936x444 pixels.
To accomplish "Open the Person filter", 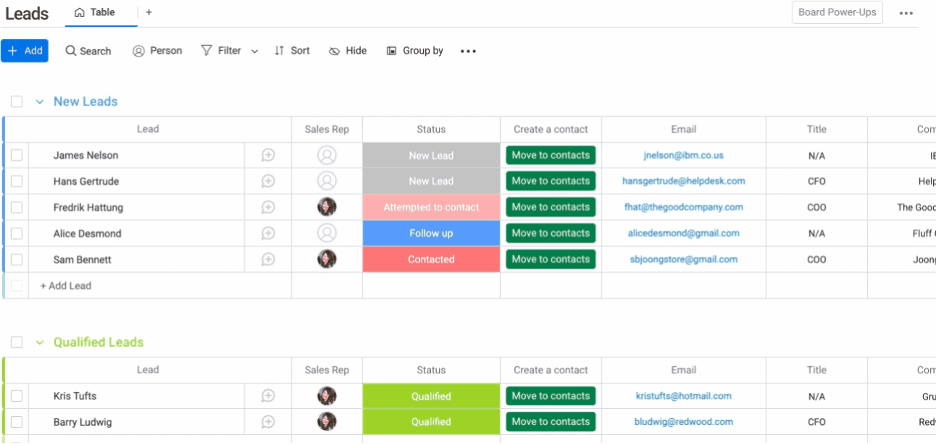I will 157,51.
